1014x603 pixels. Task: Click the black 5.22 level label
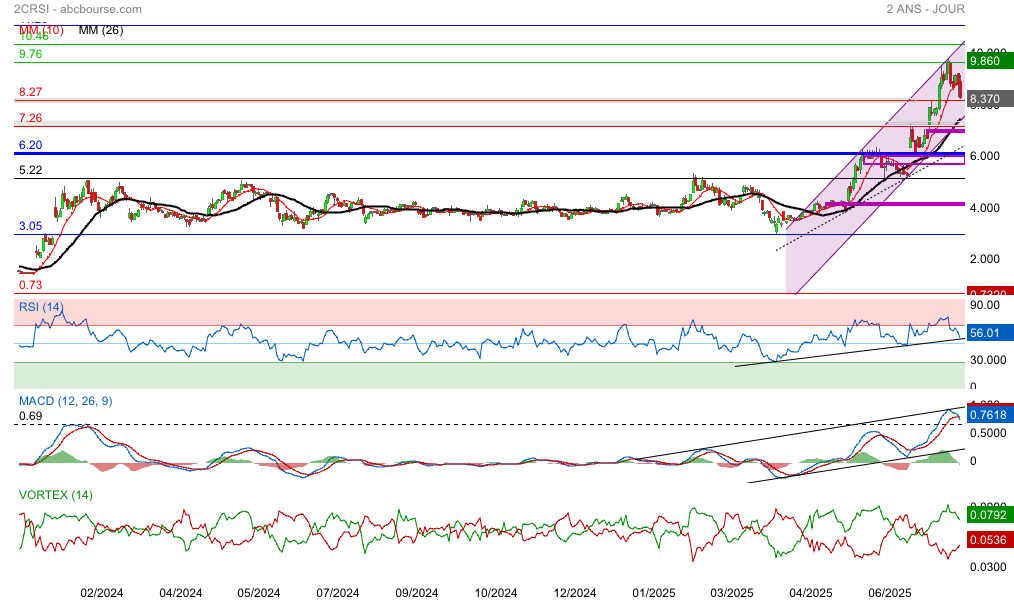click(x=30, y=171)
